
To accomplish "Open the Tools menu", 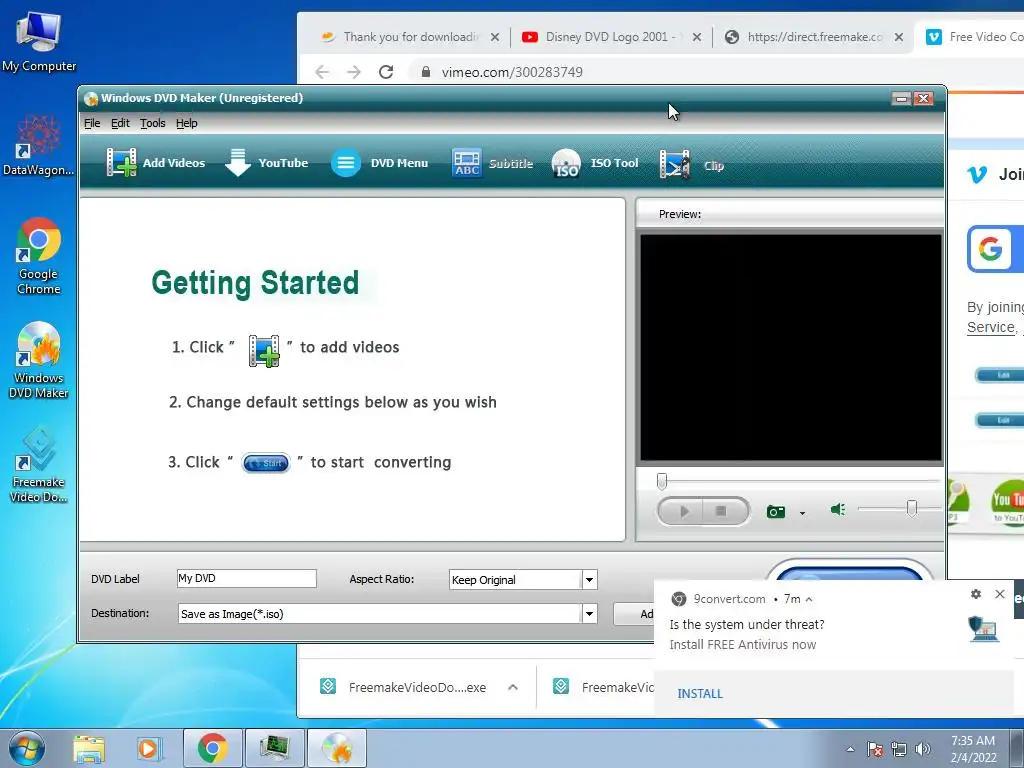I will (153, 123).
